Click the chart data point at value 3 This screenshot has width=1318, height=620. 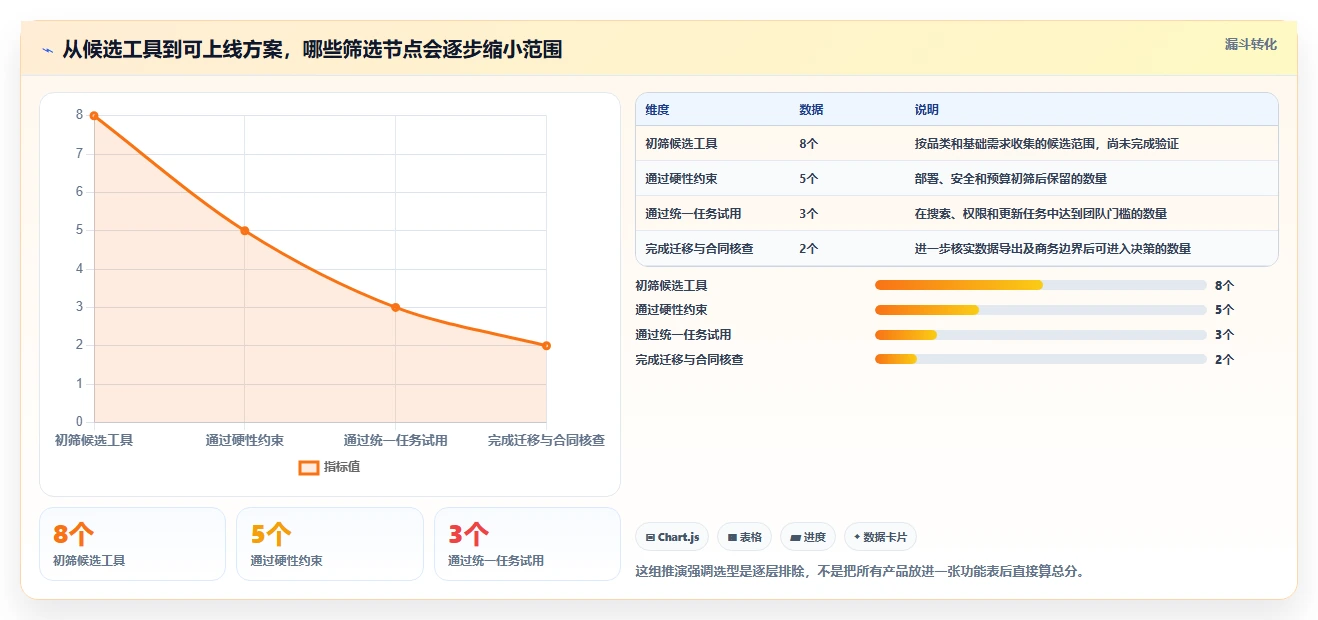[x=395, y=307]
